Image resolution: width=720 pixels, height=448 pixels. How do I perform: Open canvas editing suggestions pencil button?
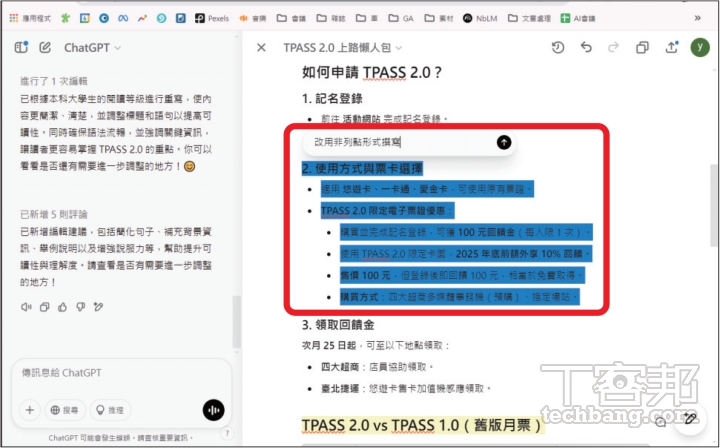[690, 418]
